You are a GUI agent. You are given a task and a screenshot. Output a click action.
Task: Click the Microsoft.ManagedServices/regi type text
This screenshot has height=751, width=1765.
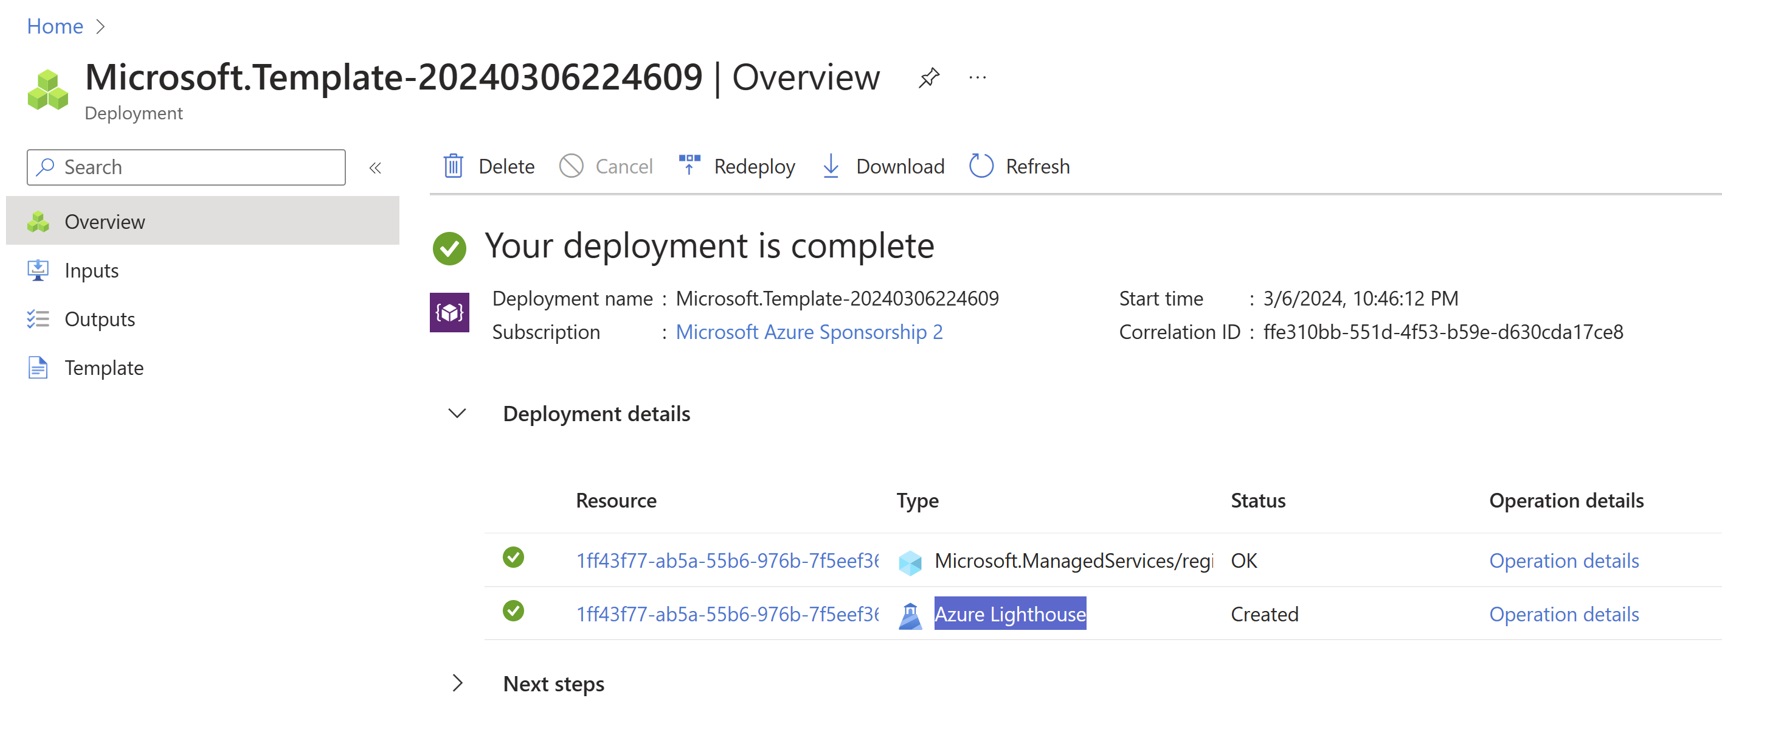point(1073,561)
